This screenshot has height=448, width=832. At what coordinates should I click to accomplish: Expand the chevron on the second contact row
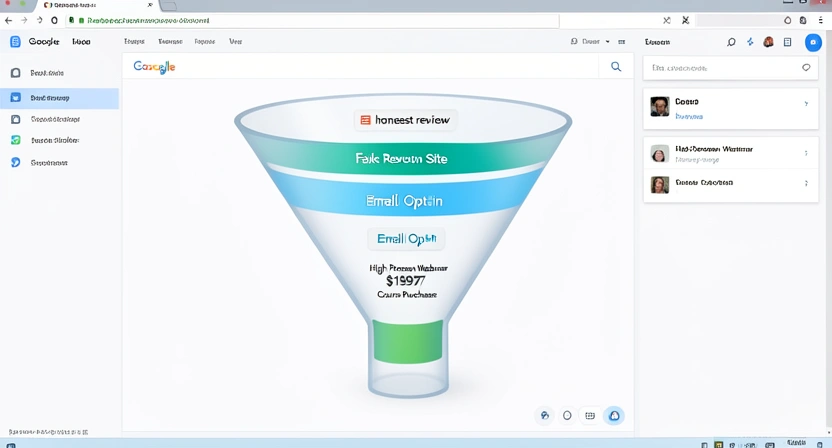806,153
